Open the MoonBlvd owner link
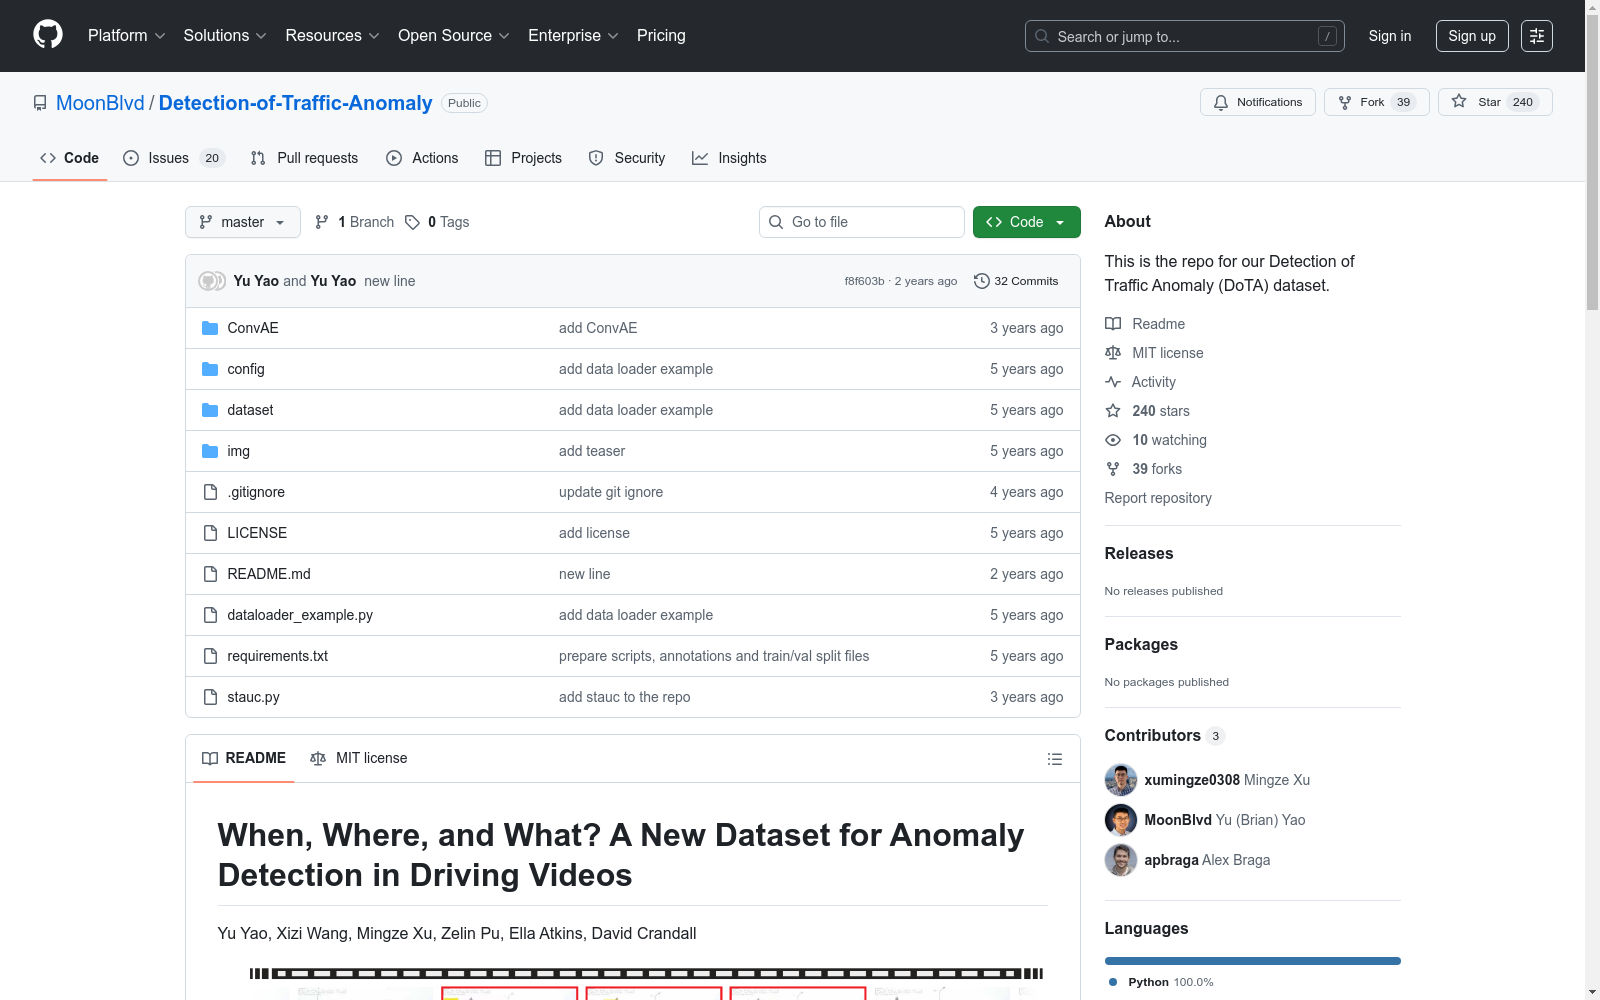This screenshot has width=1600, height=1000. tap(100, 103)
